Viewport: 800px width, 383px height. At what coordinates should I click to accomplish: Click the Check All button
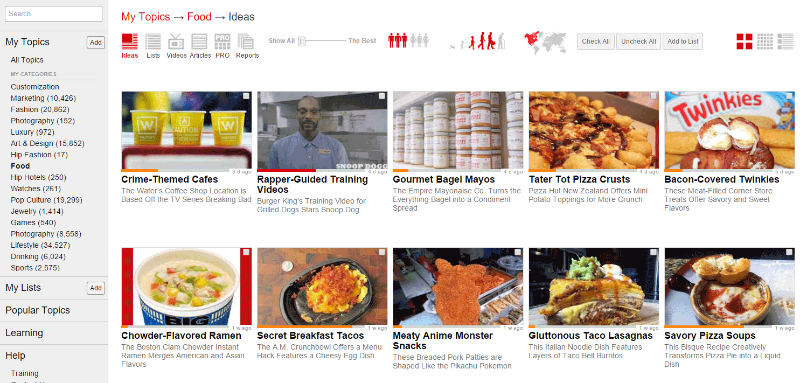pyautogui.click(x=595, y=41)
